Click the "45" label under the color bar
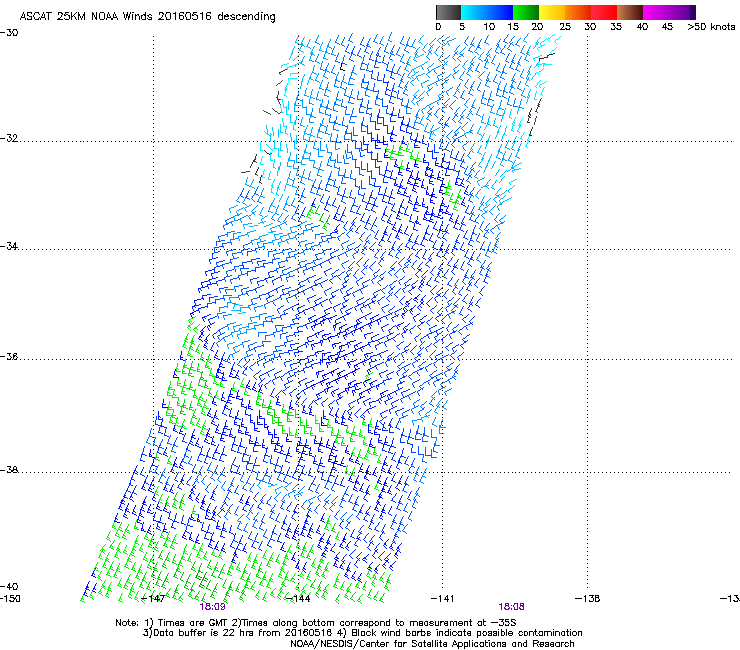 coord(667,26)
